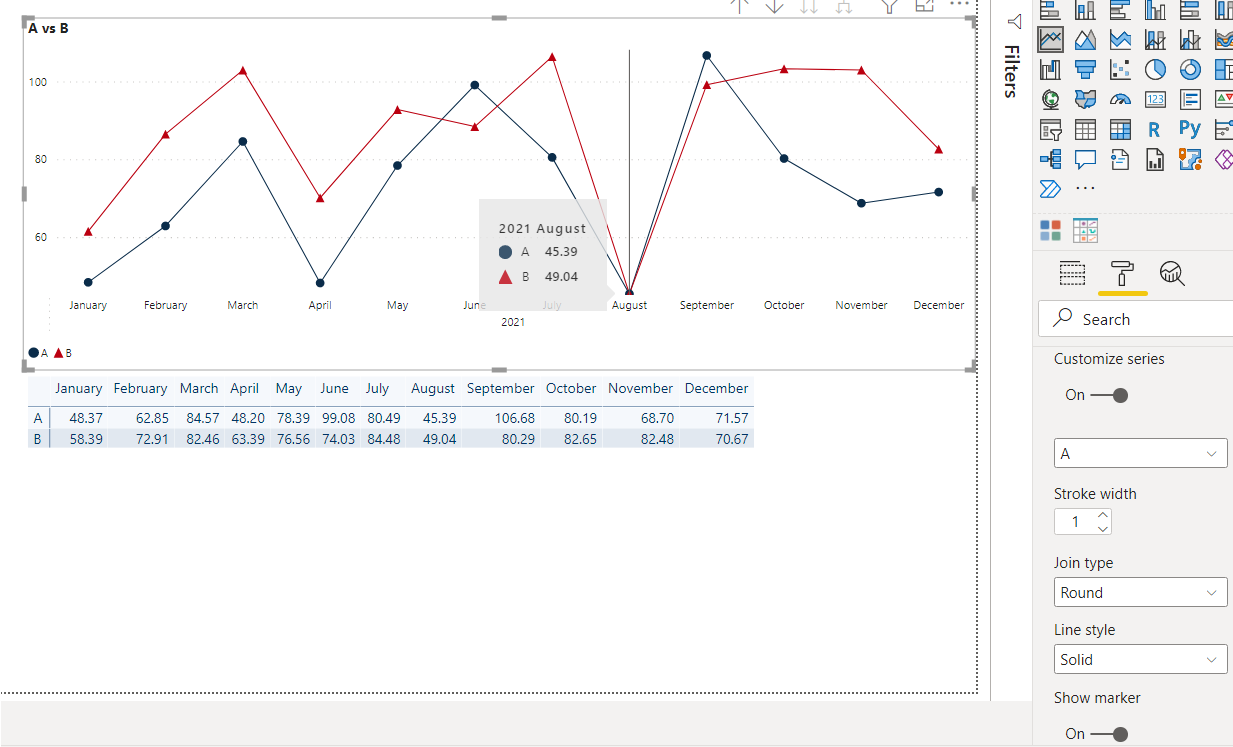Choose the Card 123 visual

pyautogui.click(x=1155, y=99)
